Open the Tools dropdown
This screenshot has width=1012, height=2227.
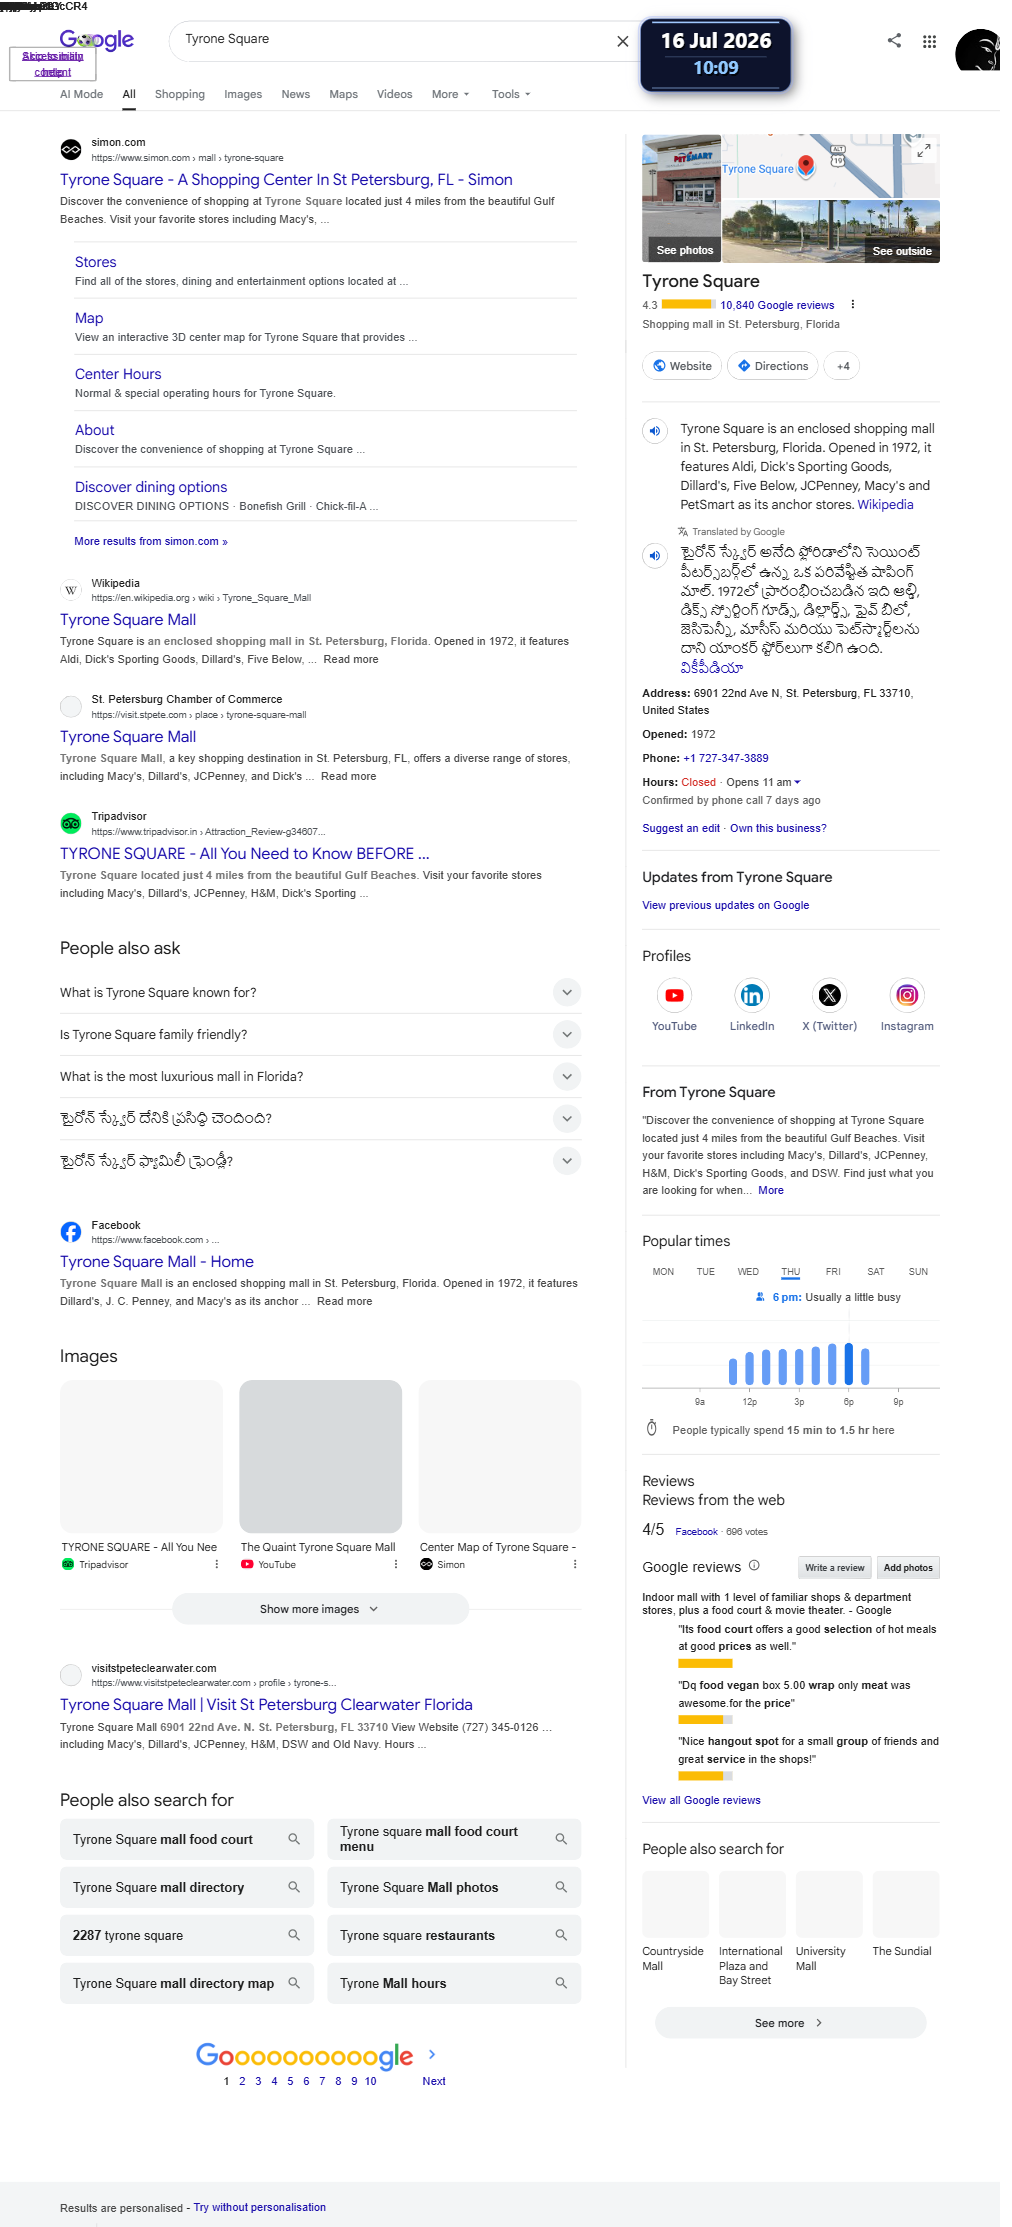point(511,94)
